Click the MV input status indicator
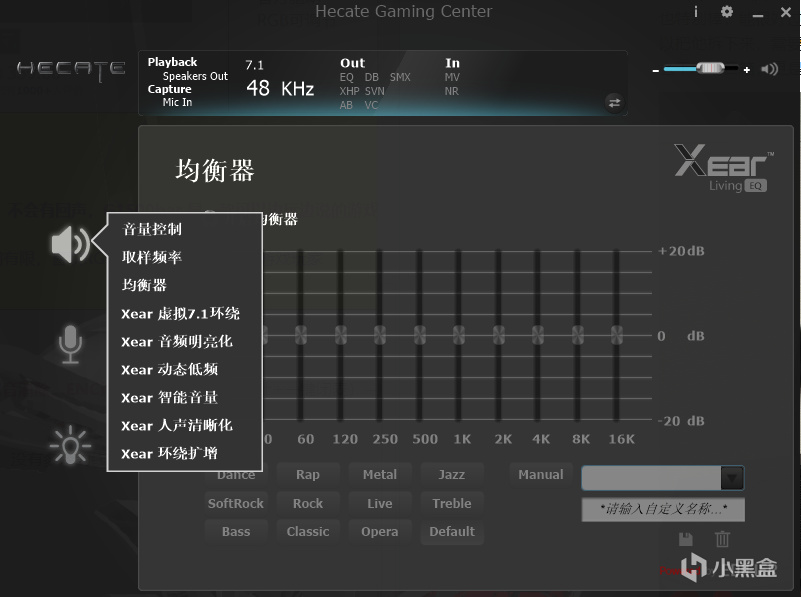 pyautogui.click(x=452, y=78)
